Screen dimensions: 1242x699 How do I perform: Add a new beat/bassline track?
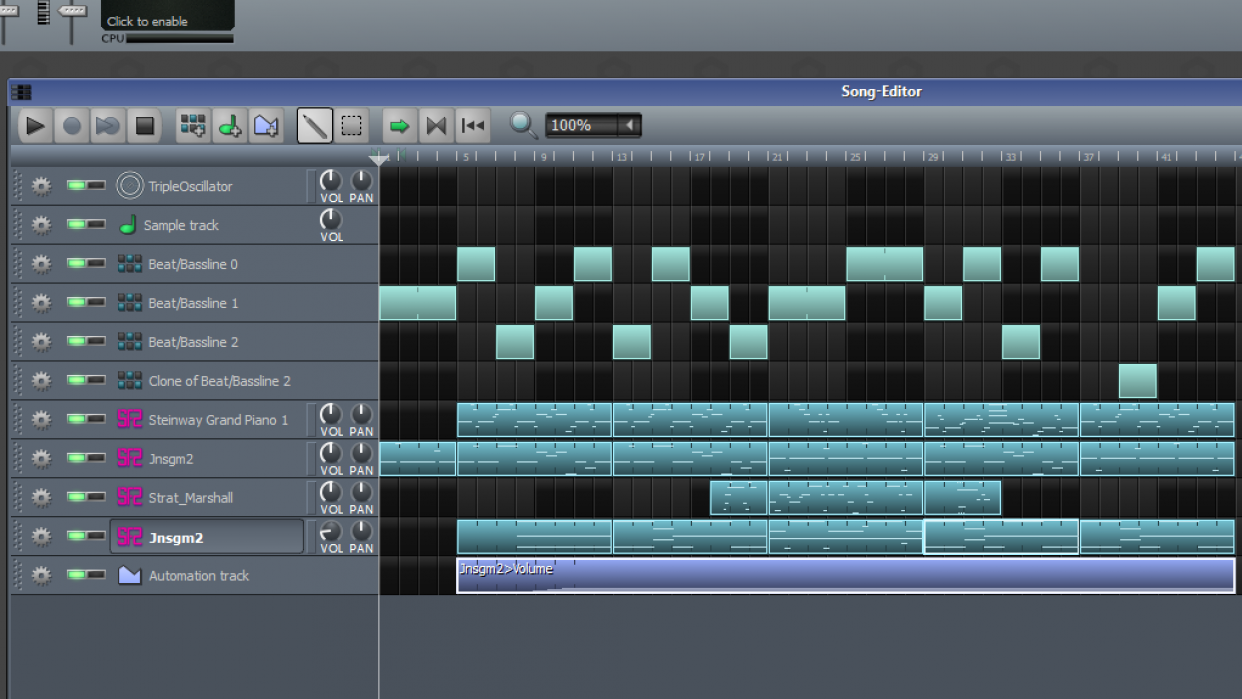(x=193, y=126)
